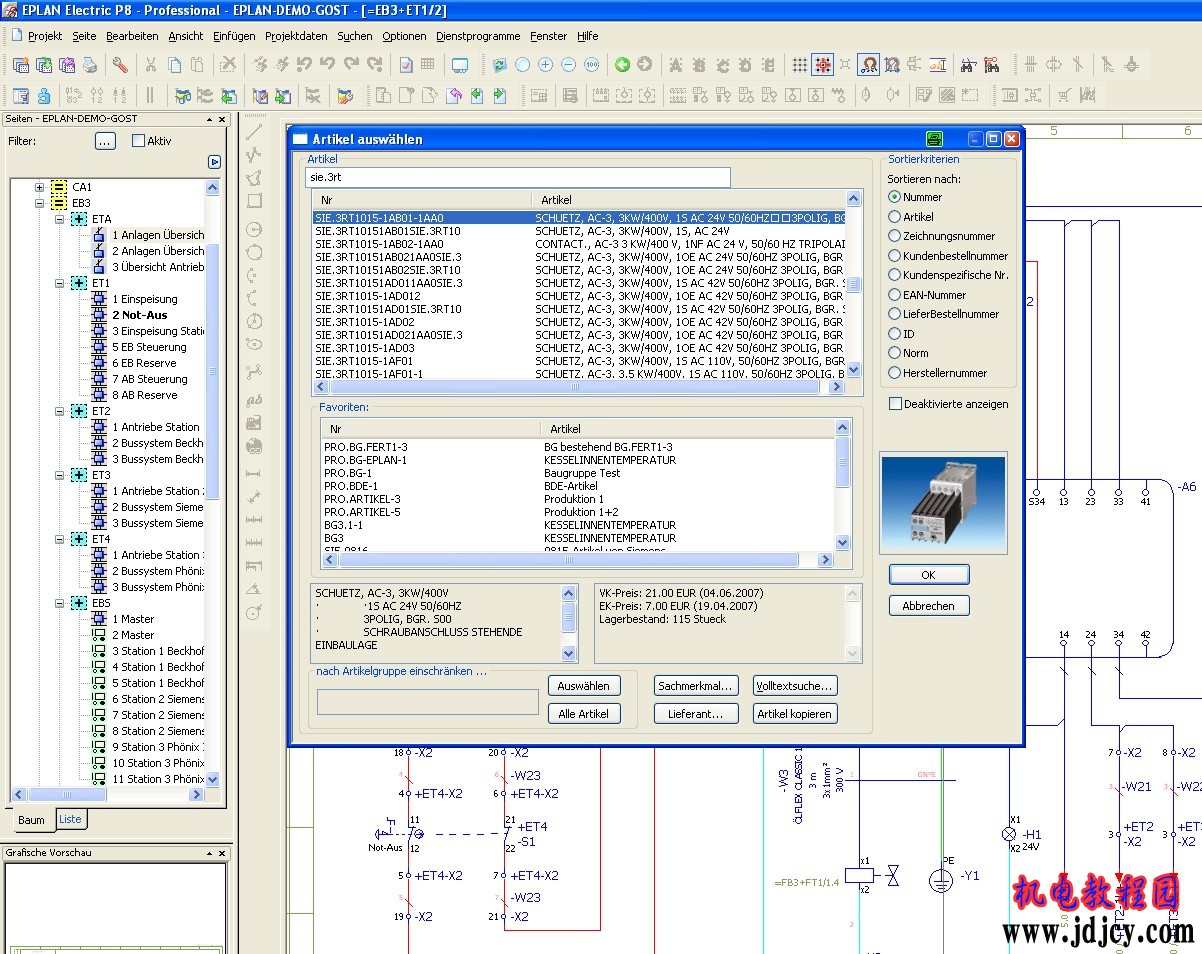Collapse the ET3 tree node
This screenshot has height=954, width=1202.
pos(60,475)
